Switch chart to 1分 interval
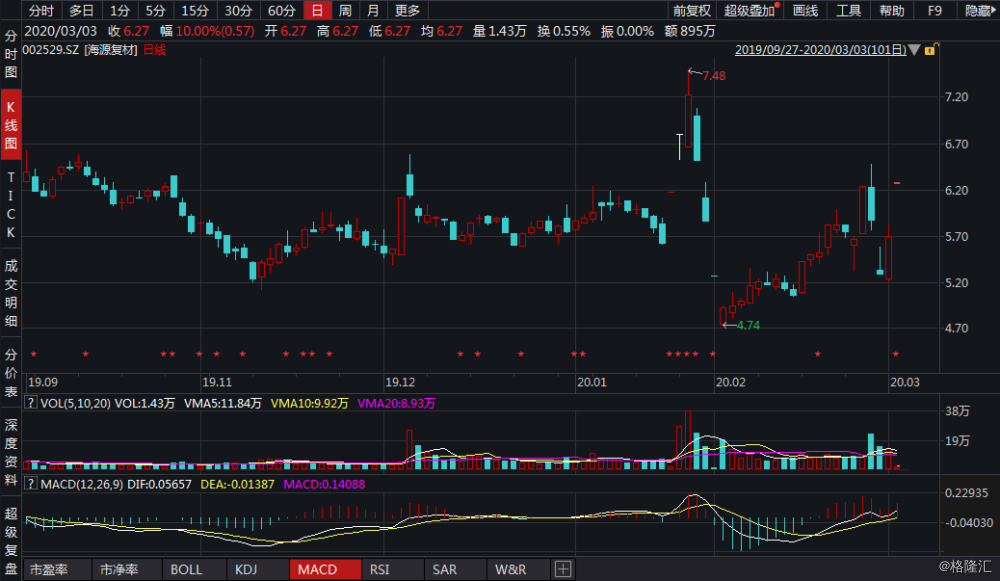The height and width of the screenshot is (581, 1000). (x=120, y=10)
